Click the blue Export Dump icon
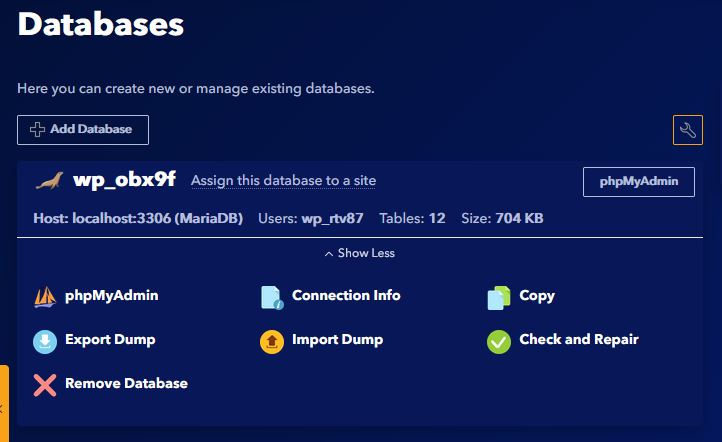 pos(45,342)
